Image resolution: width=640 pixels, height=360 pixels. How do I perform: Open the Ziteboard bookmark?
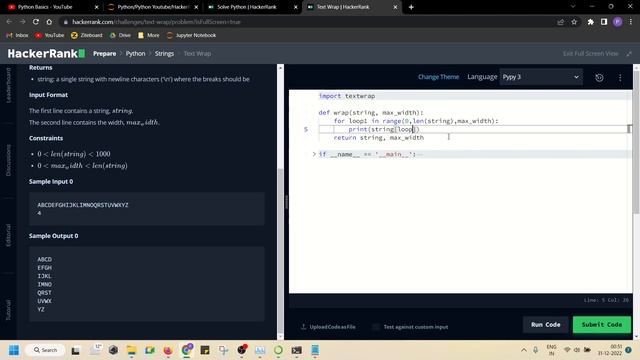click(x=87, y=36)
